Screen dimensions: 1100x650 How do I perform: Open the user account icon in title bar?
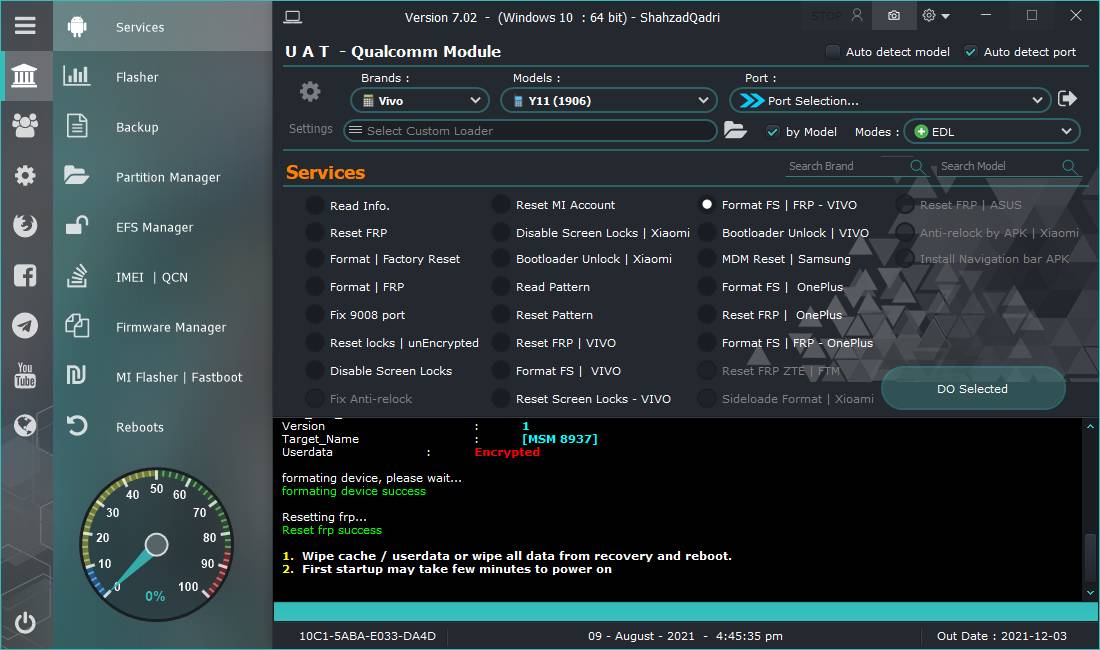[x=857, y=15]
